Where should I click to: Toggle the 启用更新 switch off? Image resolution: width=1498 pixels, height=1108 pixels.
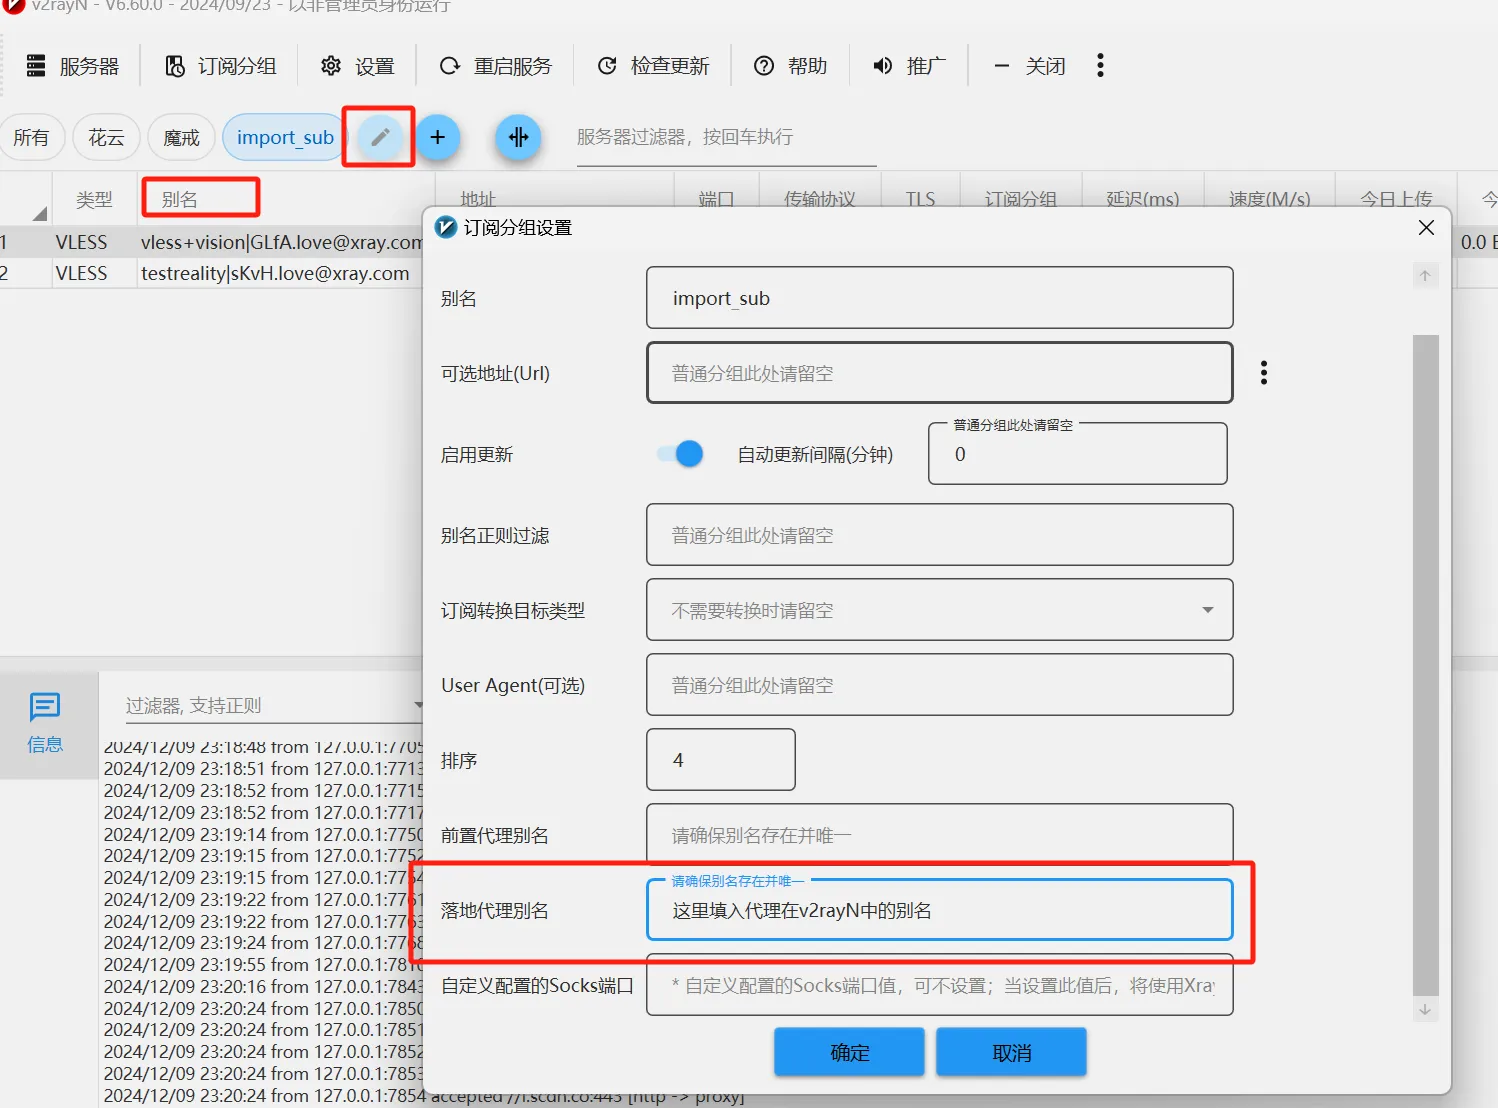tap(681, 454)
